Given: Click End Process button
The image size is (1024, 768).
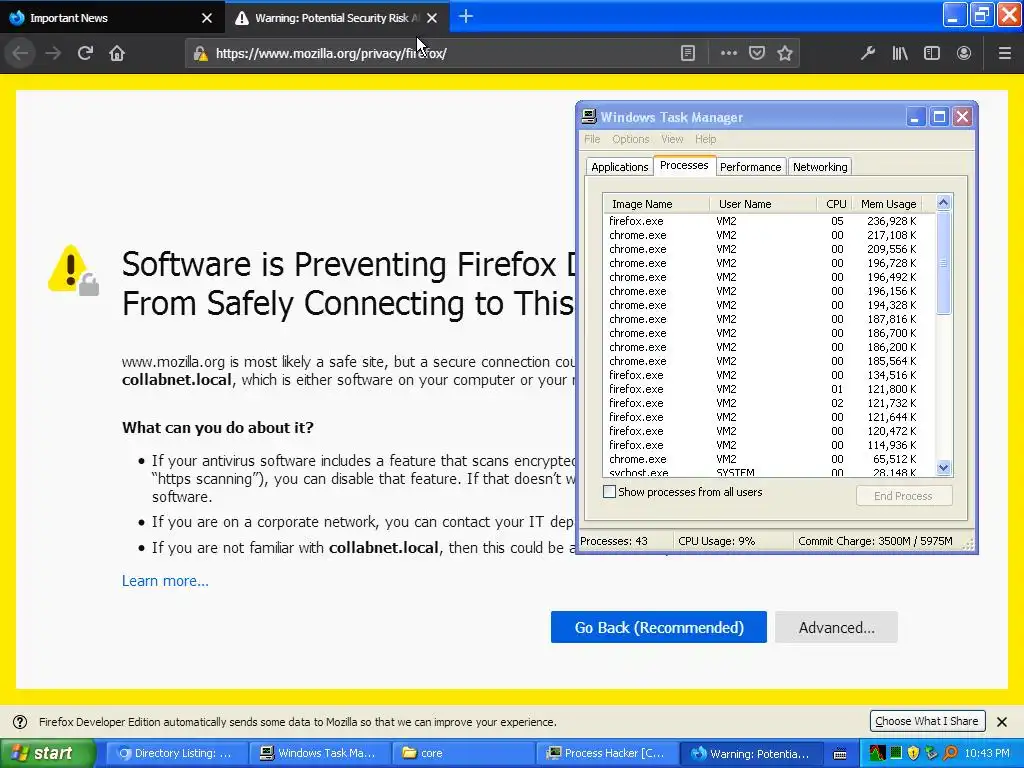Looking at the screenshot, I should [904, 496].
